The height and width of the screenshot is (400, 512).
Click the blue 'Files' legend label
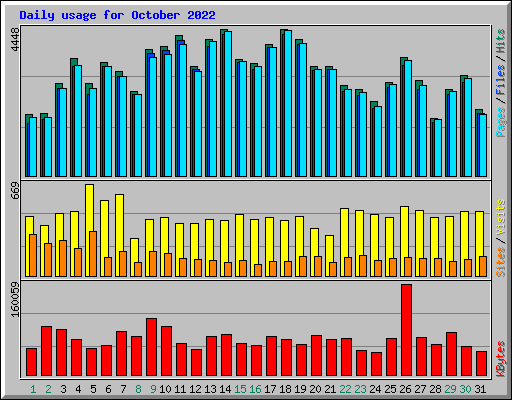tap(501, 80)
